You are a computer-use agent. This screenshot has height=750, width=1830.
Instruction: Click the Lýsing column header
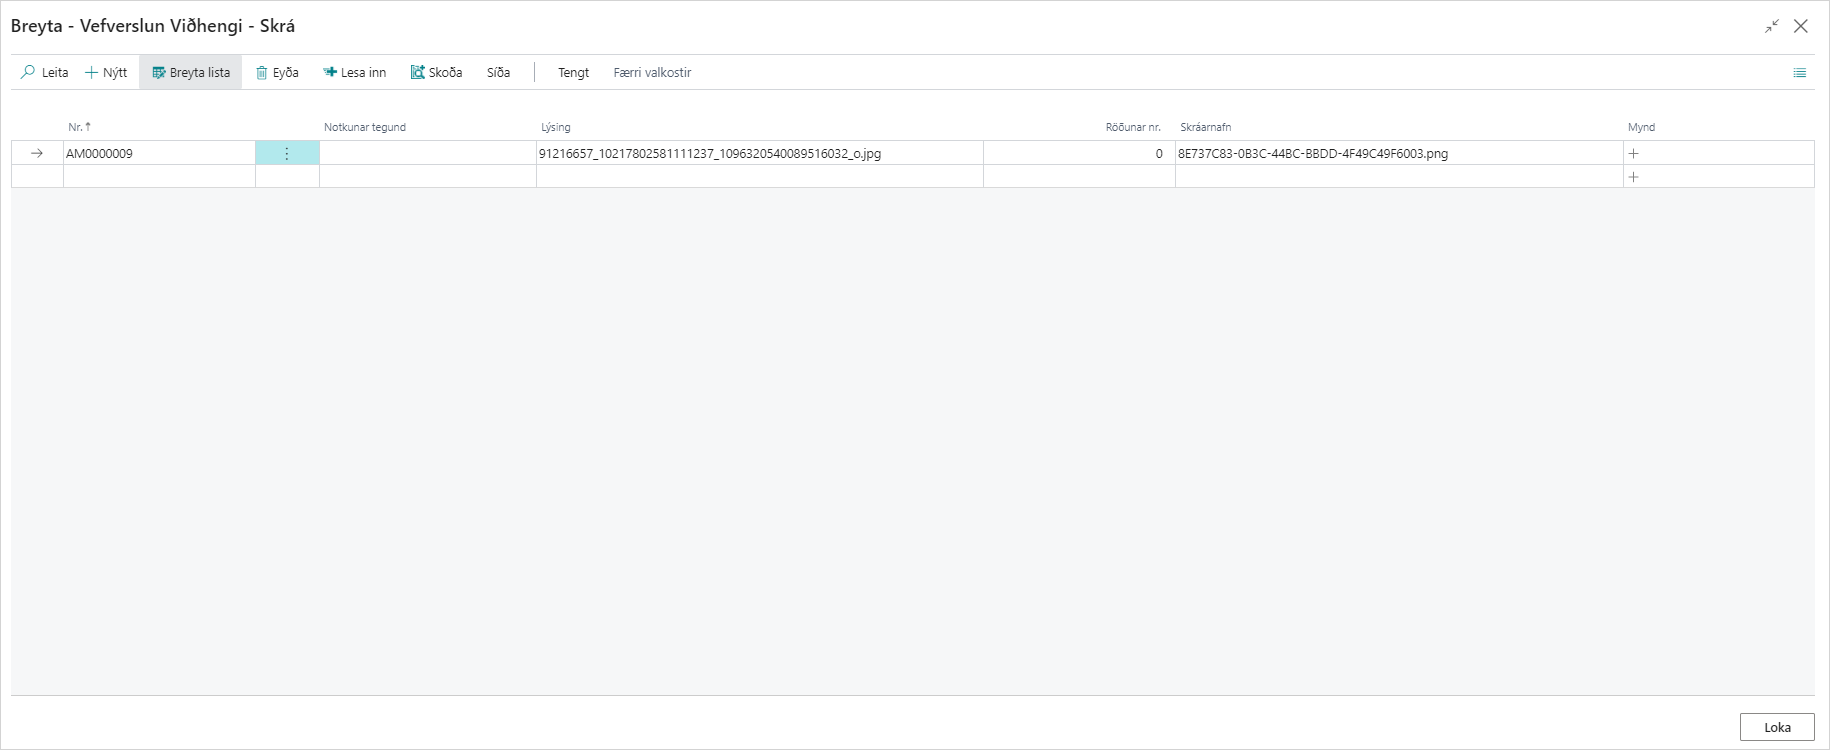[556, 127]
